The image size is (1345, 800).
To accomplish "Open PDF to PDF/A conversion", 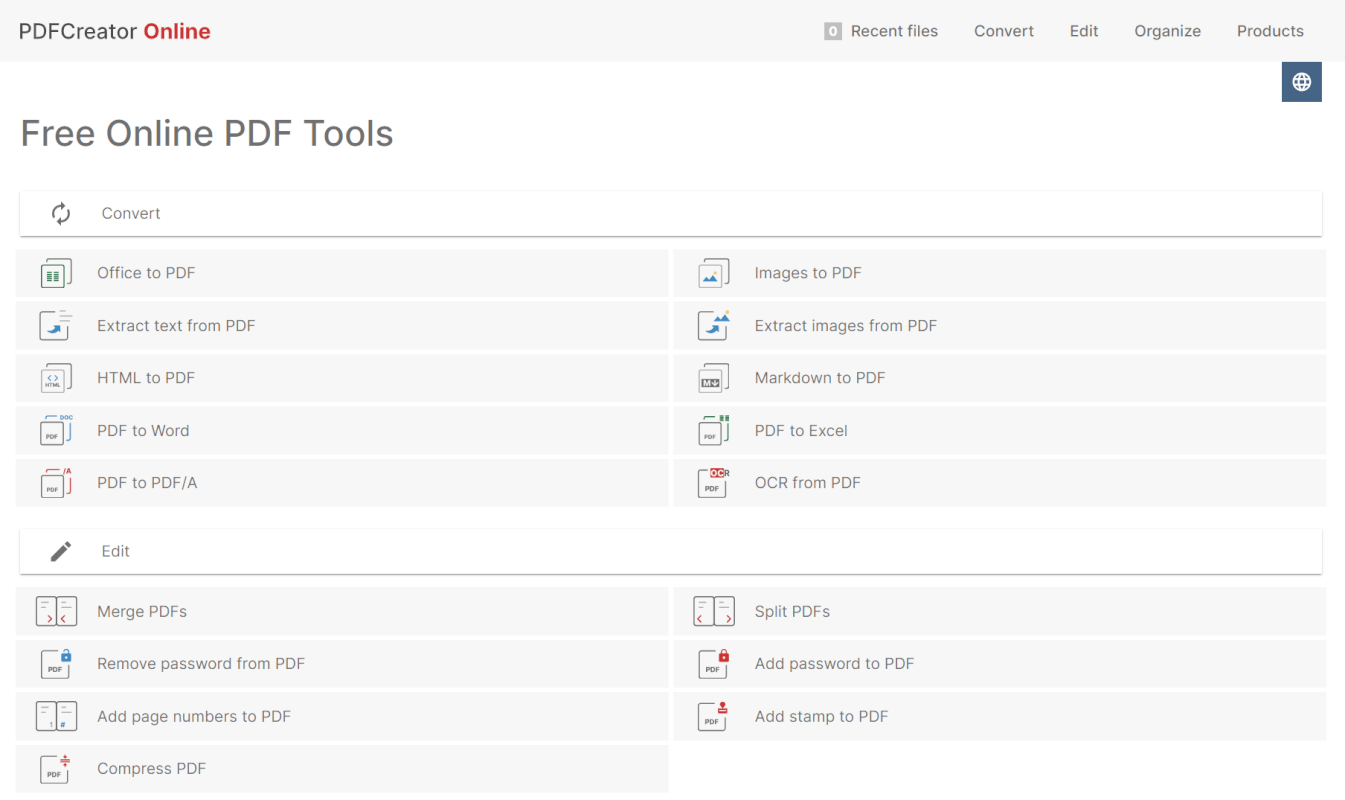I will [x=342, y=483].
